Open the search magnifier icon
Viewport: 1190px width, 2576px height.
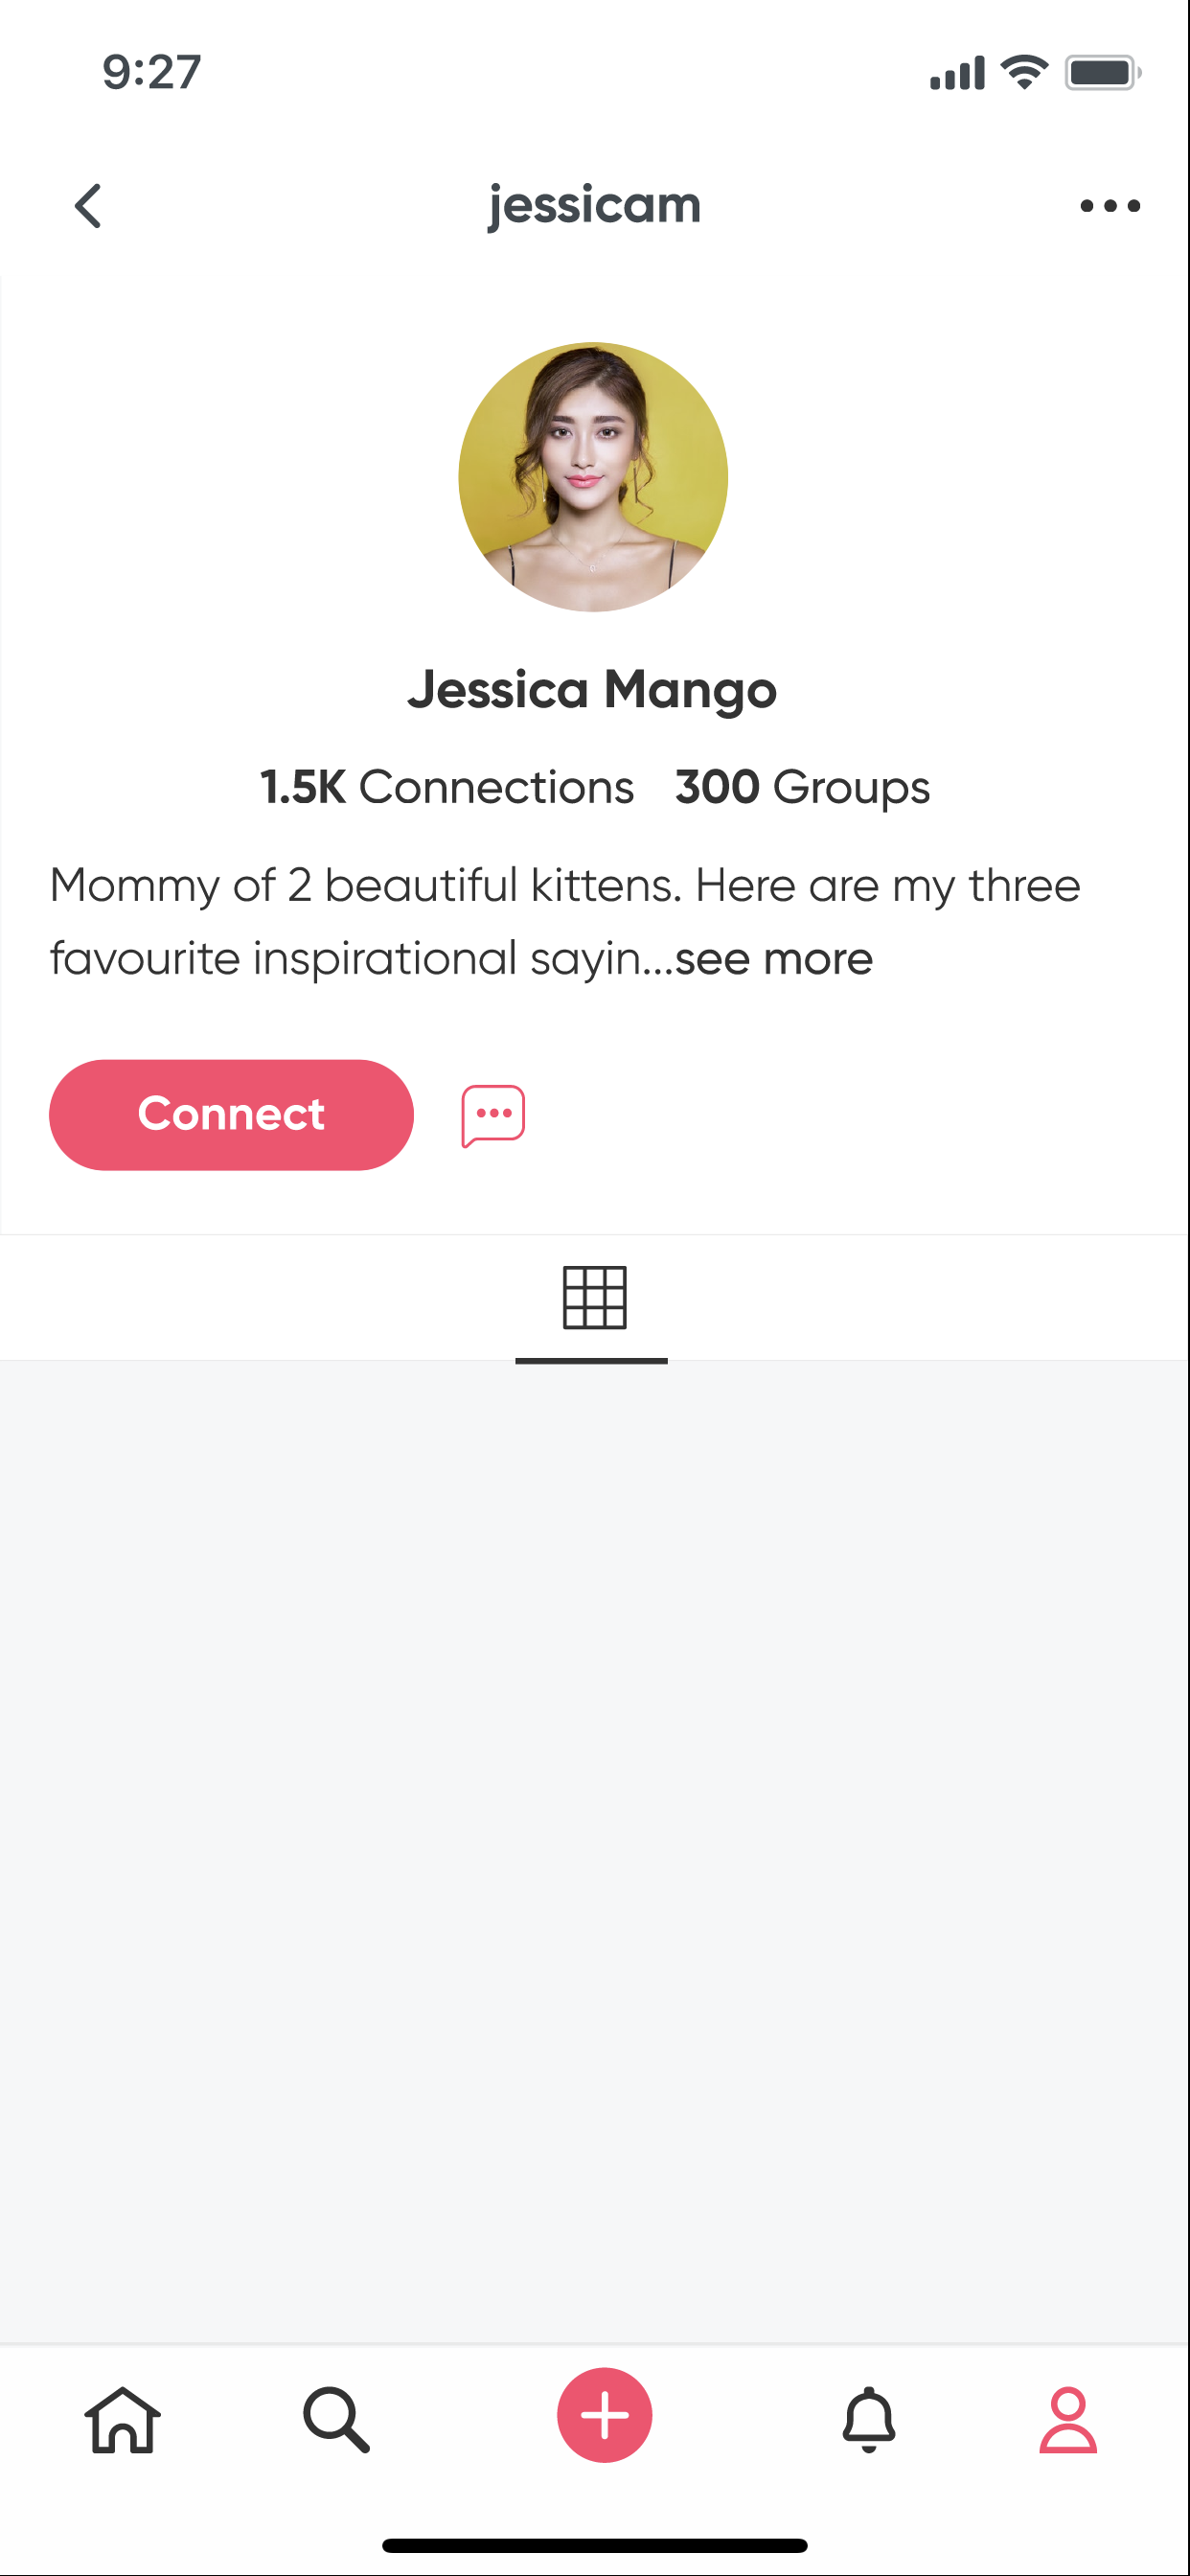pos(336,2420)
